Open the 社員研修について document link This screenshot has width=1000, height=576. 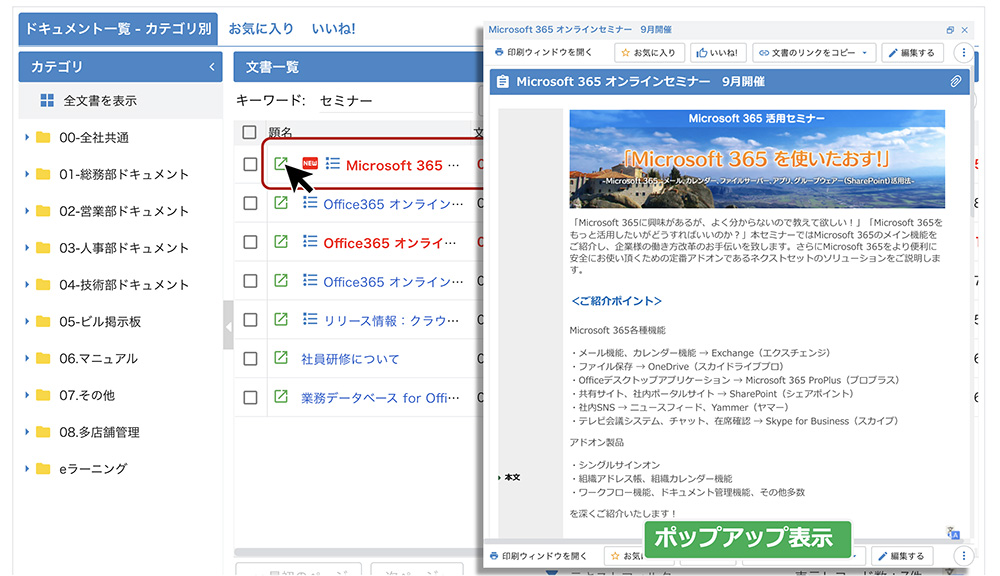349,359
